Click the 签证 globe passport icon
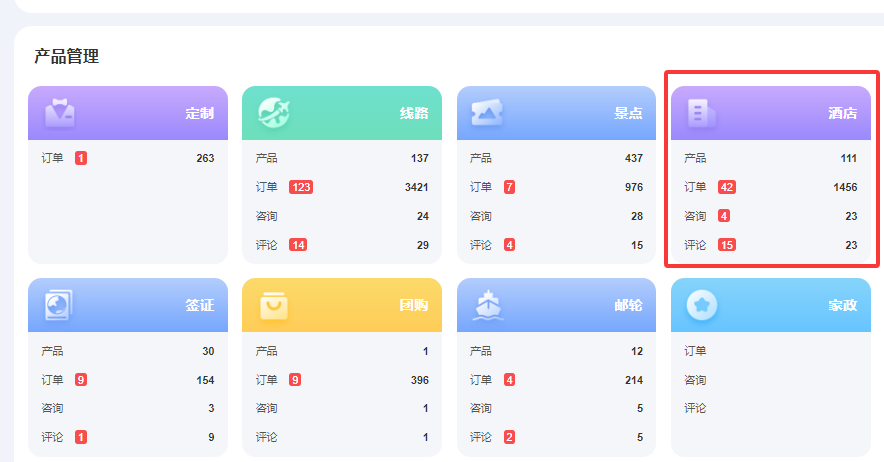This screenshot has width=884, height=462. tap(60, 305)
